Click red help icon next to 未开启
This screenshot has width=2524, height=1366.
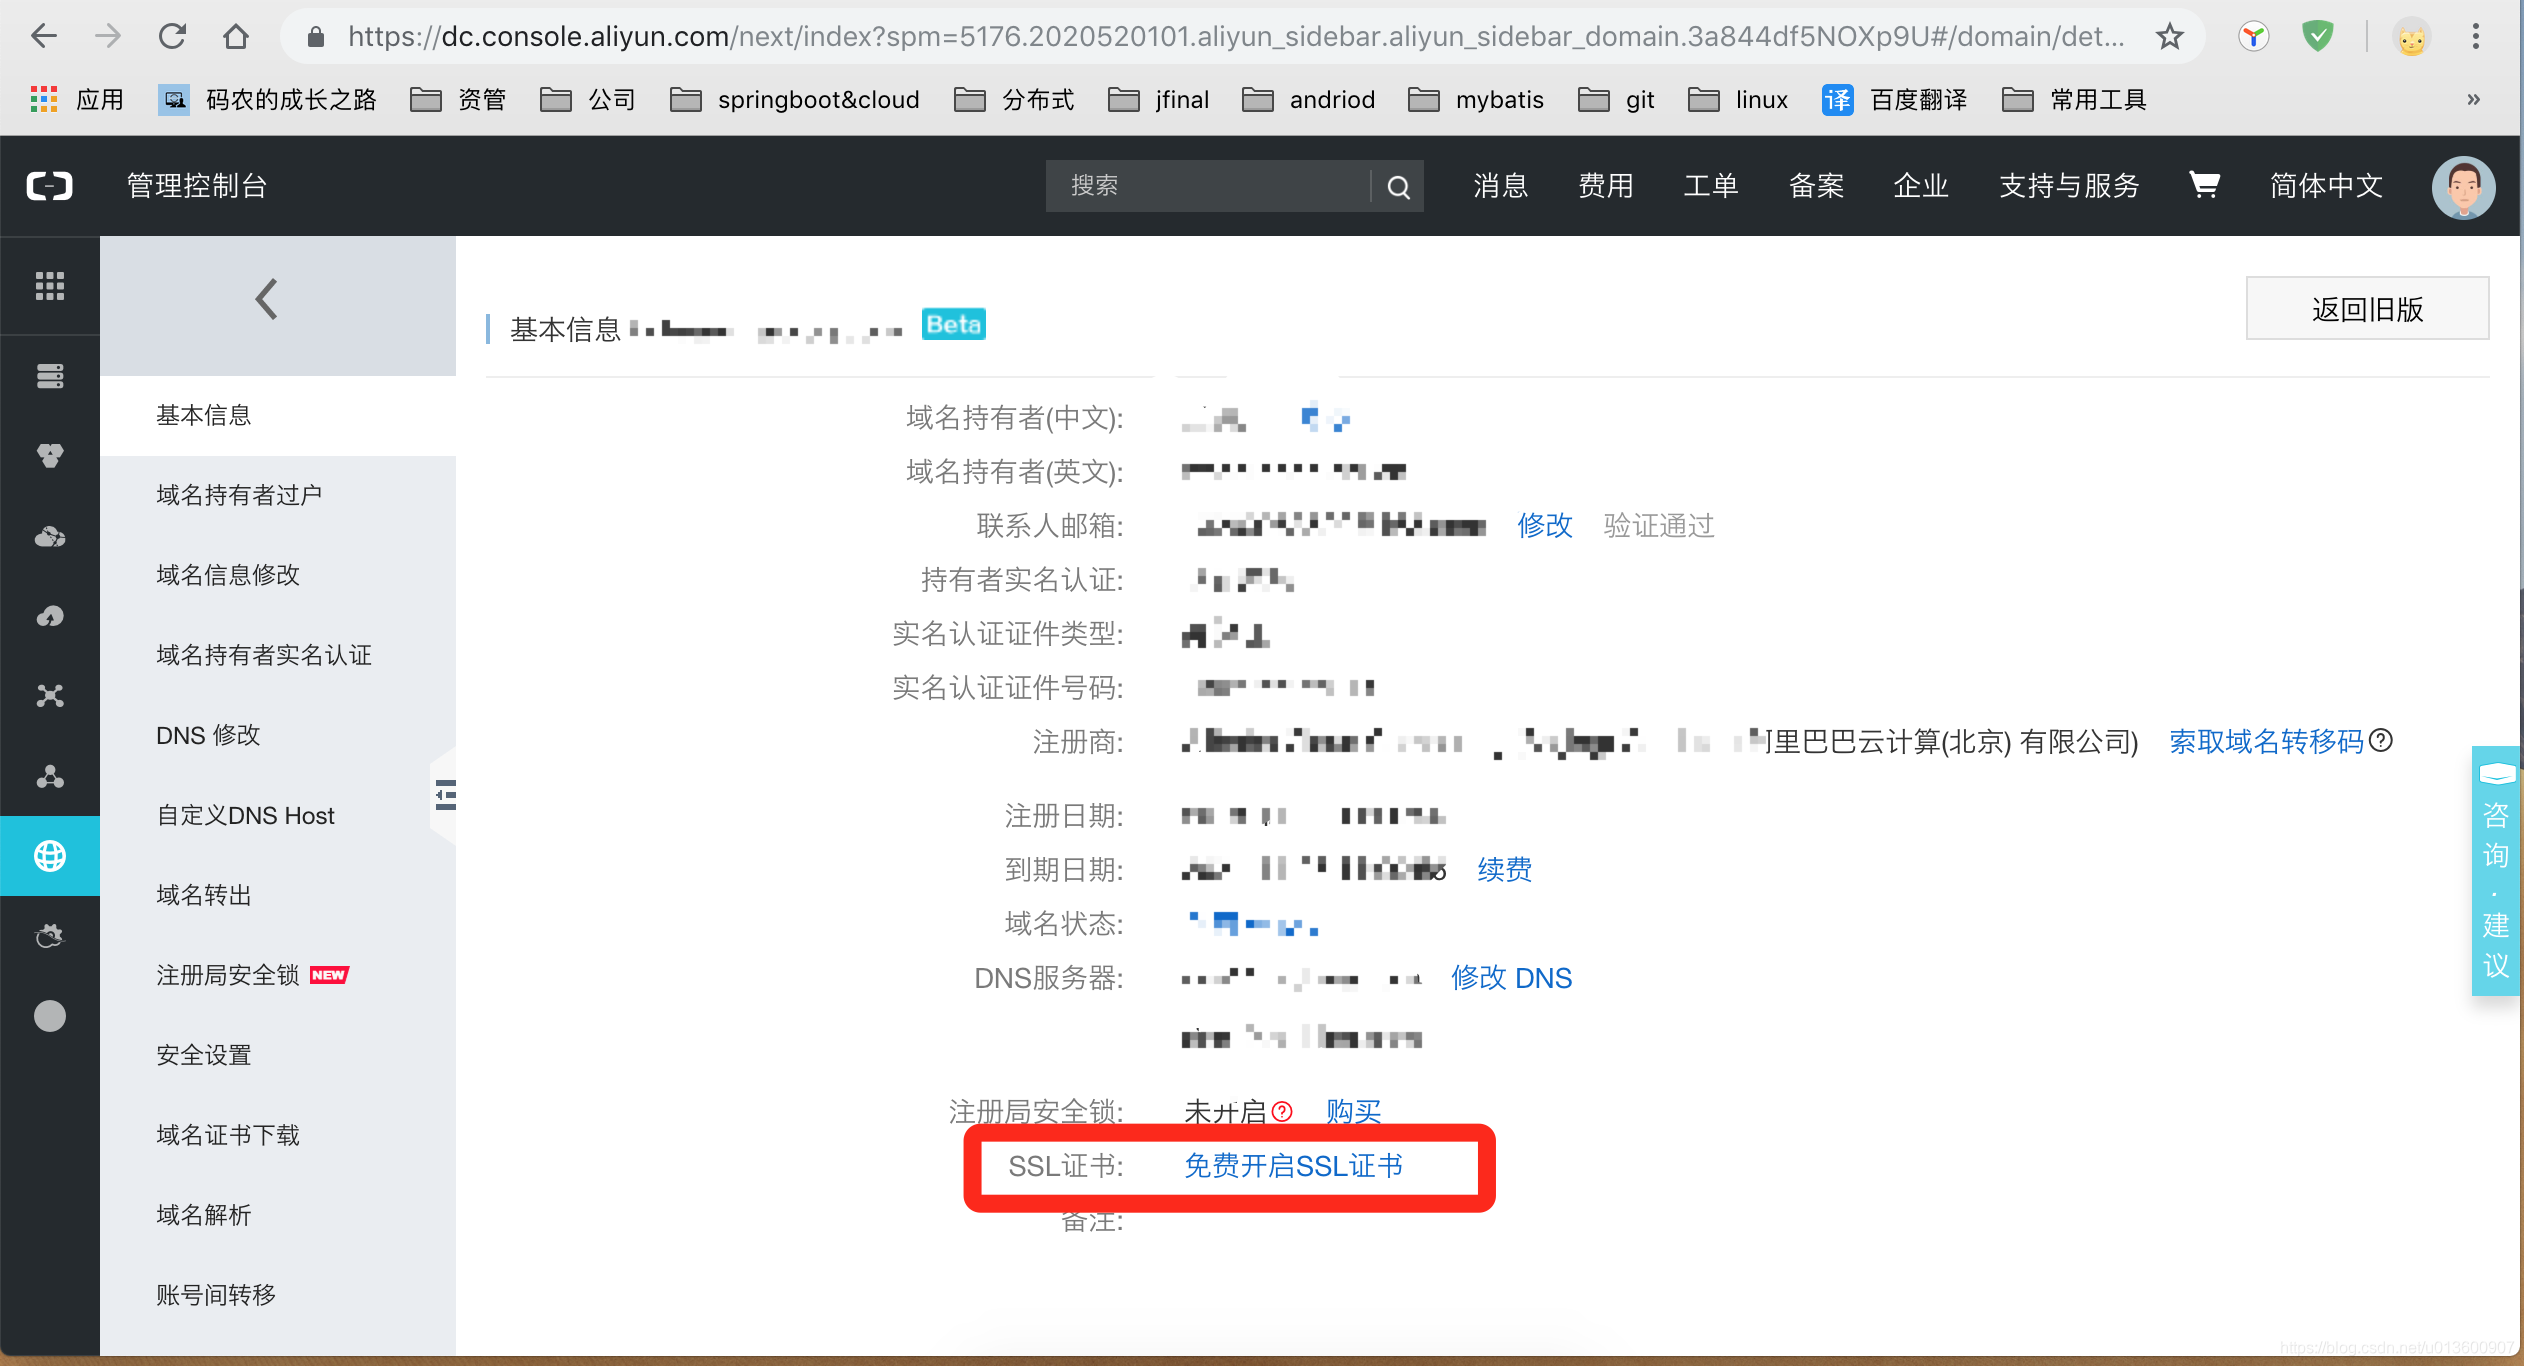coord(1281,1111)
